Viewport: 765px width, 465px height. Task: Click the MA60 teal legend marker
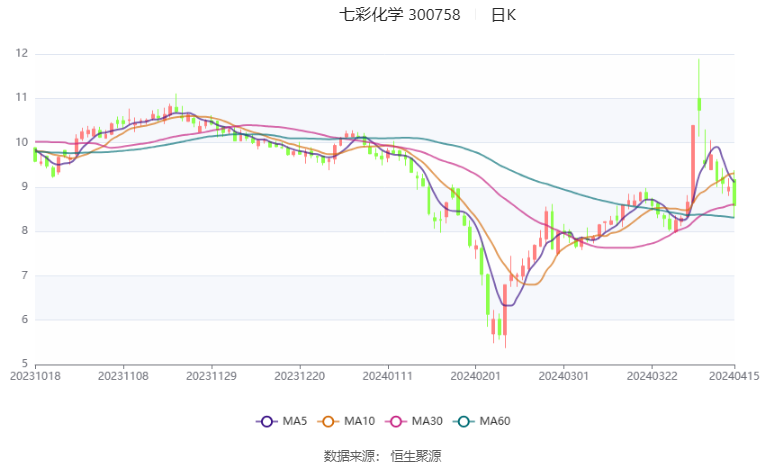click(x=464, y=422)
